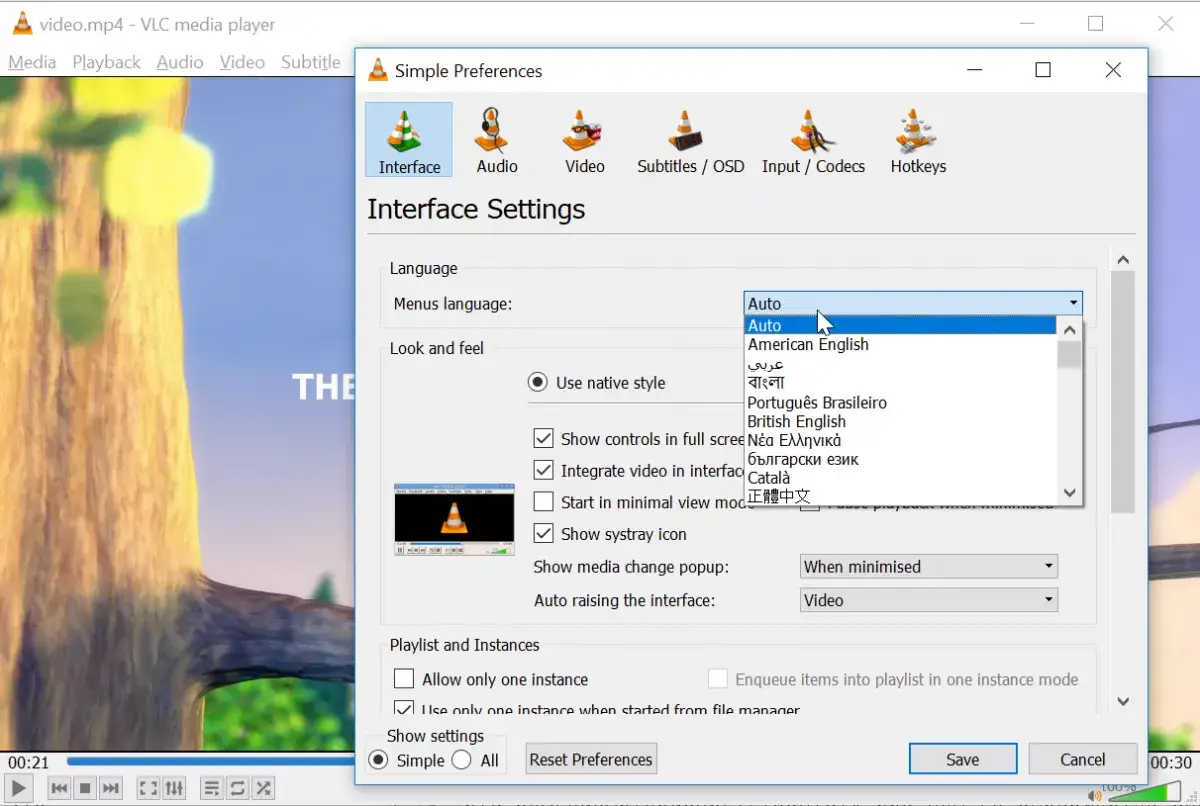Viewport: 1200px width, 806px height.
Task: Open the Video menu in the menu bar
Action: [242, 62]
